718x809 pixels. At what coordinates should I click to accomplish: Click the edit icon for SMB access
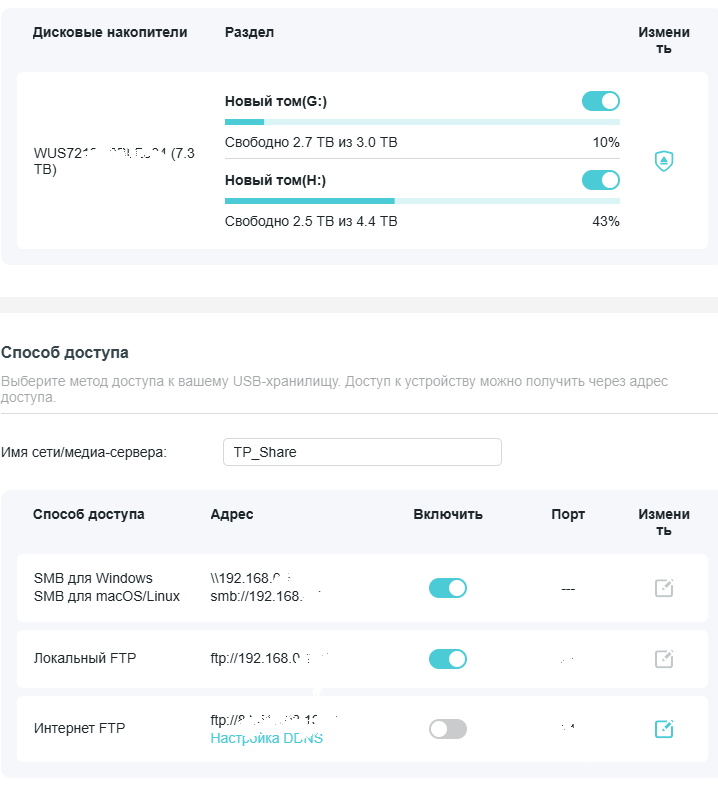pos(664,588)
